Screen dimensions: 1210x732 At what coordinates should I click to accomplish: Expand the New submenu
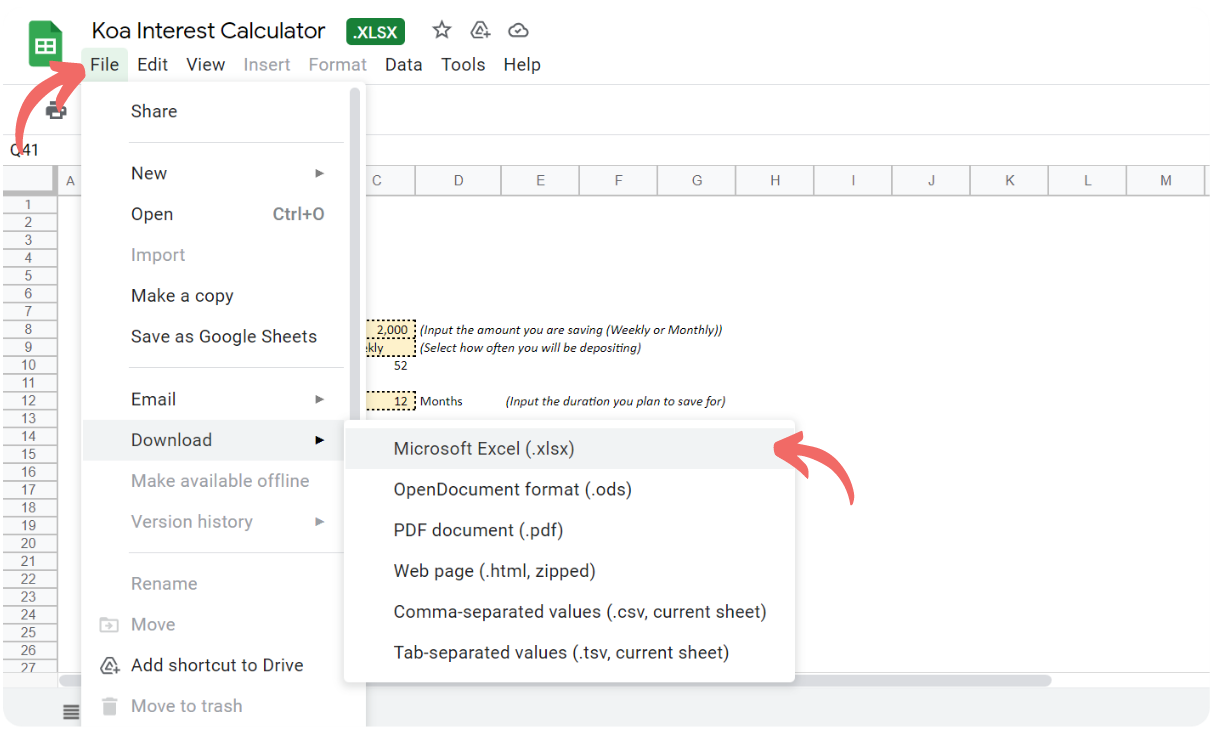(x=216, y=173)
